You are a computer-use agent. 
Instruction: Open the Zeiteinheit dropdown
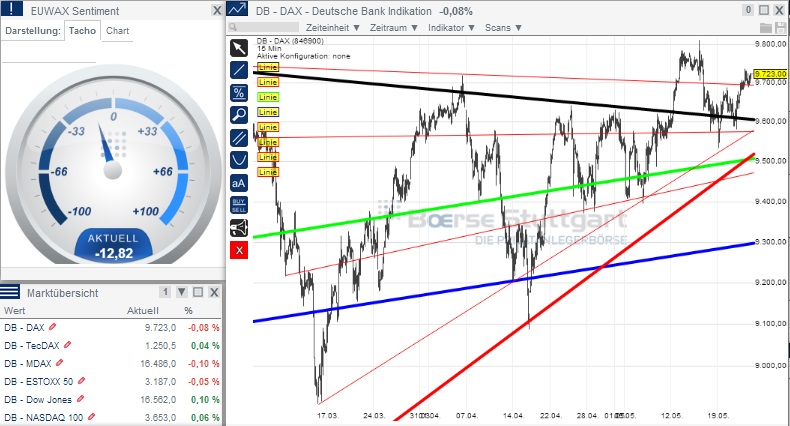point(333,28)
